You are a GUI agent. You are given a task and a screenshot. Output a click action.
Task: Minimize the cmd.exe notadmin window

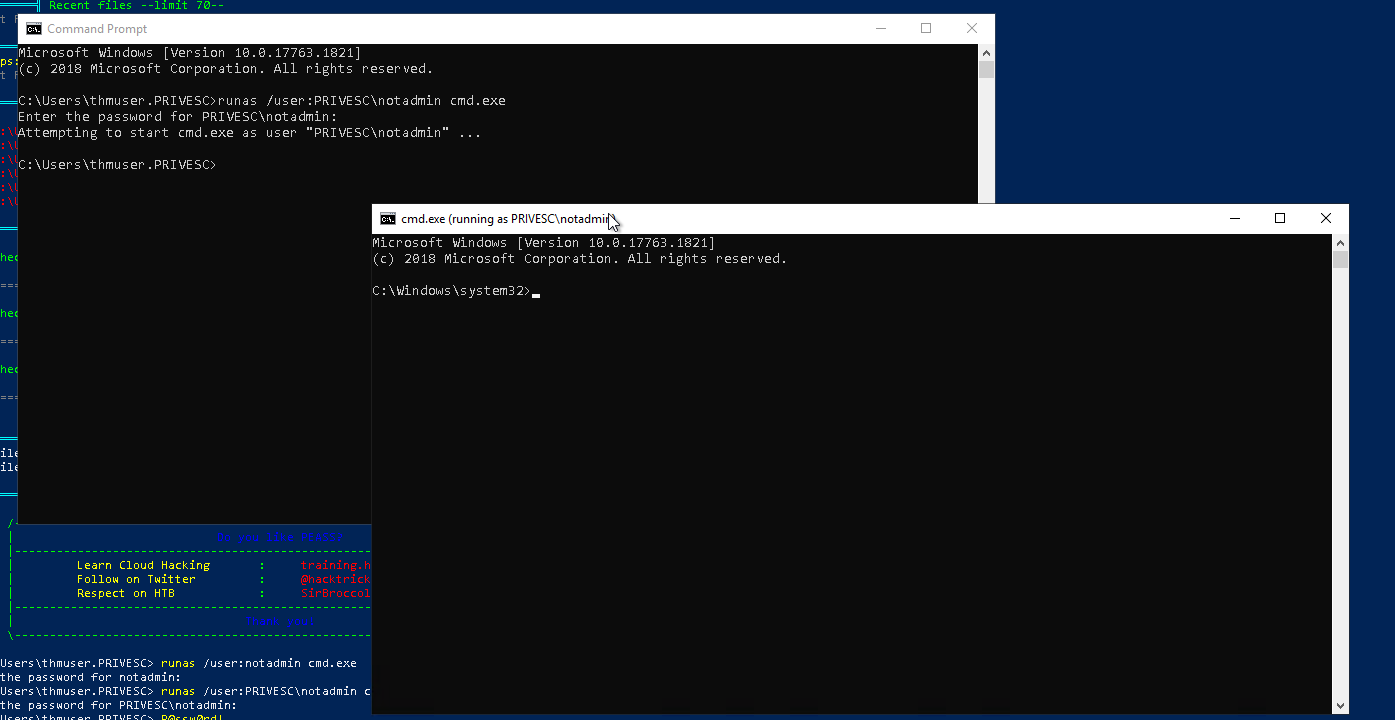tap(1234, 219)
